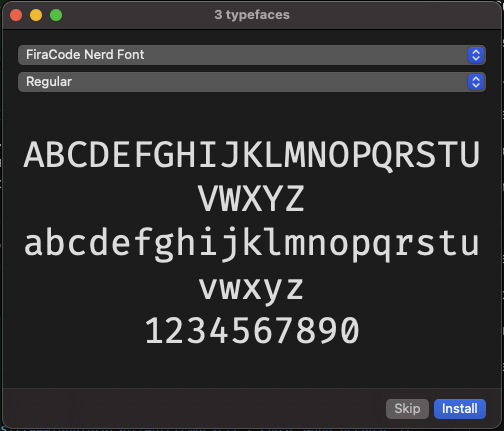Click the Install button
Viewport: 504px width, 431px height.
460,409
